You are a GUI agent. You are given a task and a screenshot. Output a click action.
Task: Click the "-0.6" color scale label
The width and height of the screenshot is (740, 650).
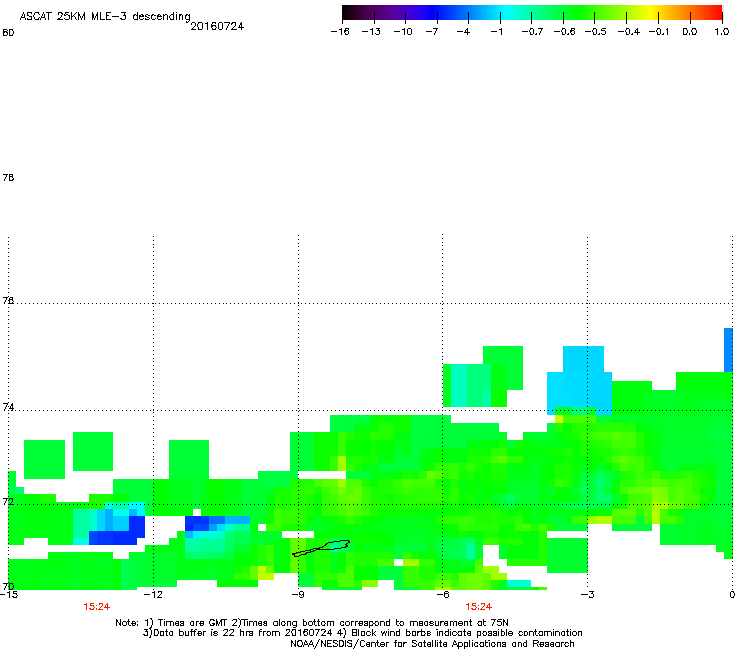[x=564, y=32]
